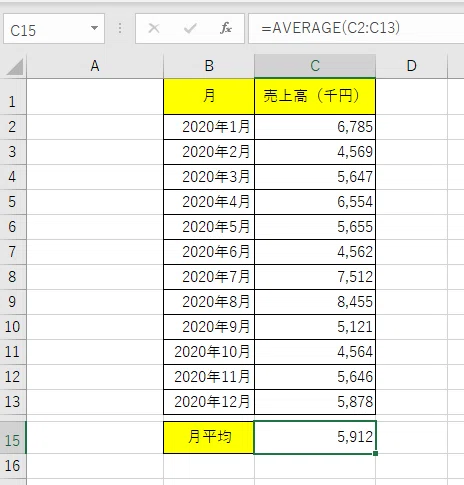Select row 7 header
This screenshot has height=485, width=464.
13,252
